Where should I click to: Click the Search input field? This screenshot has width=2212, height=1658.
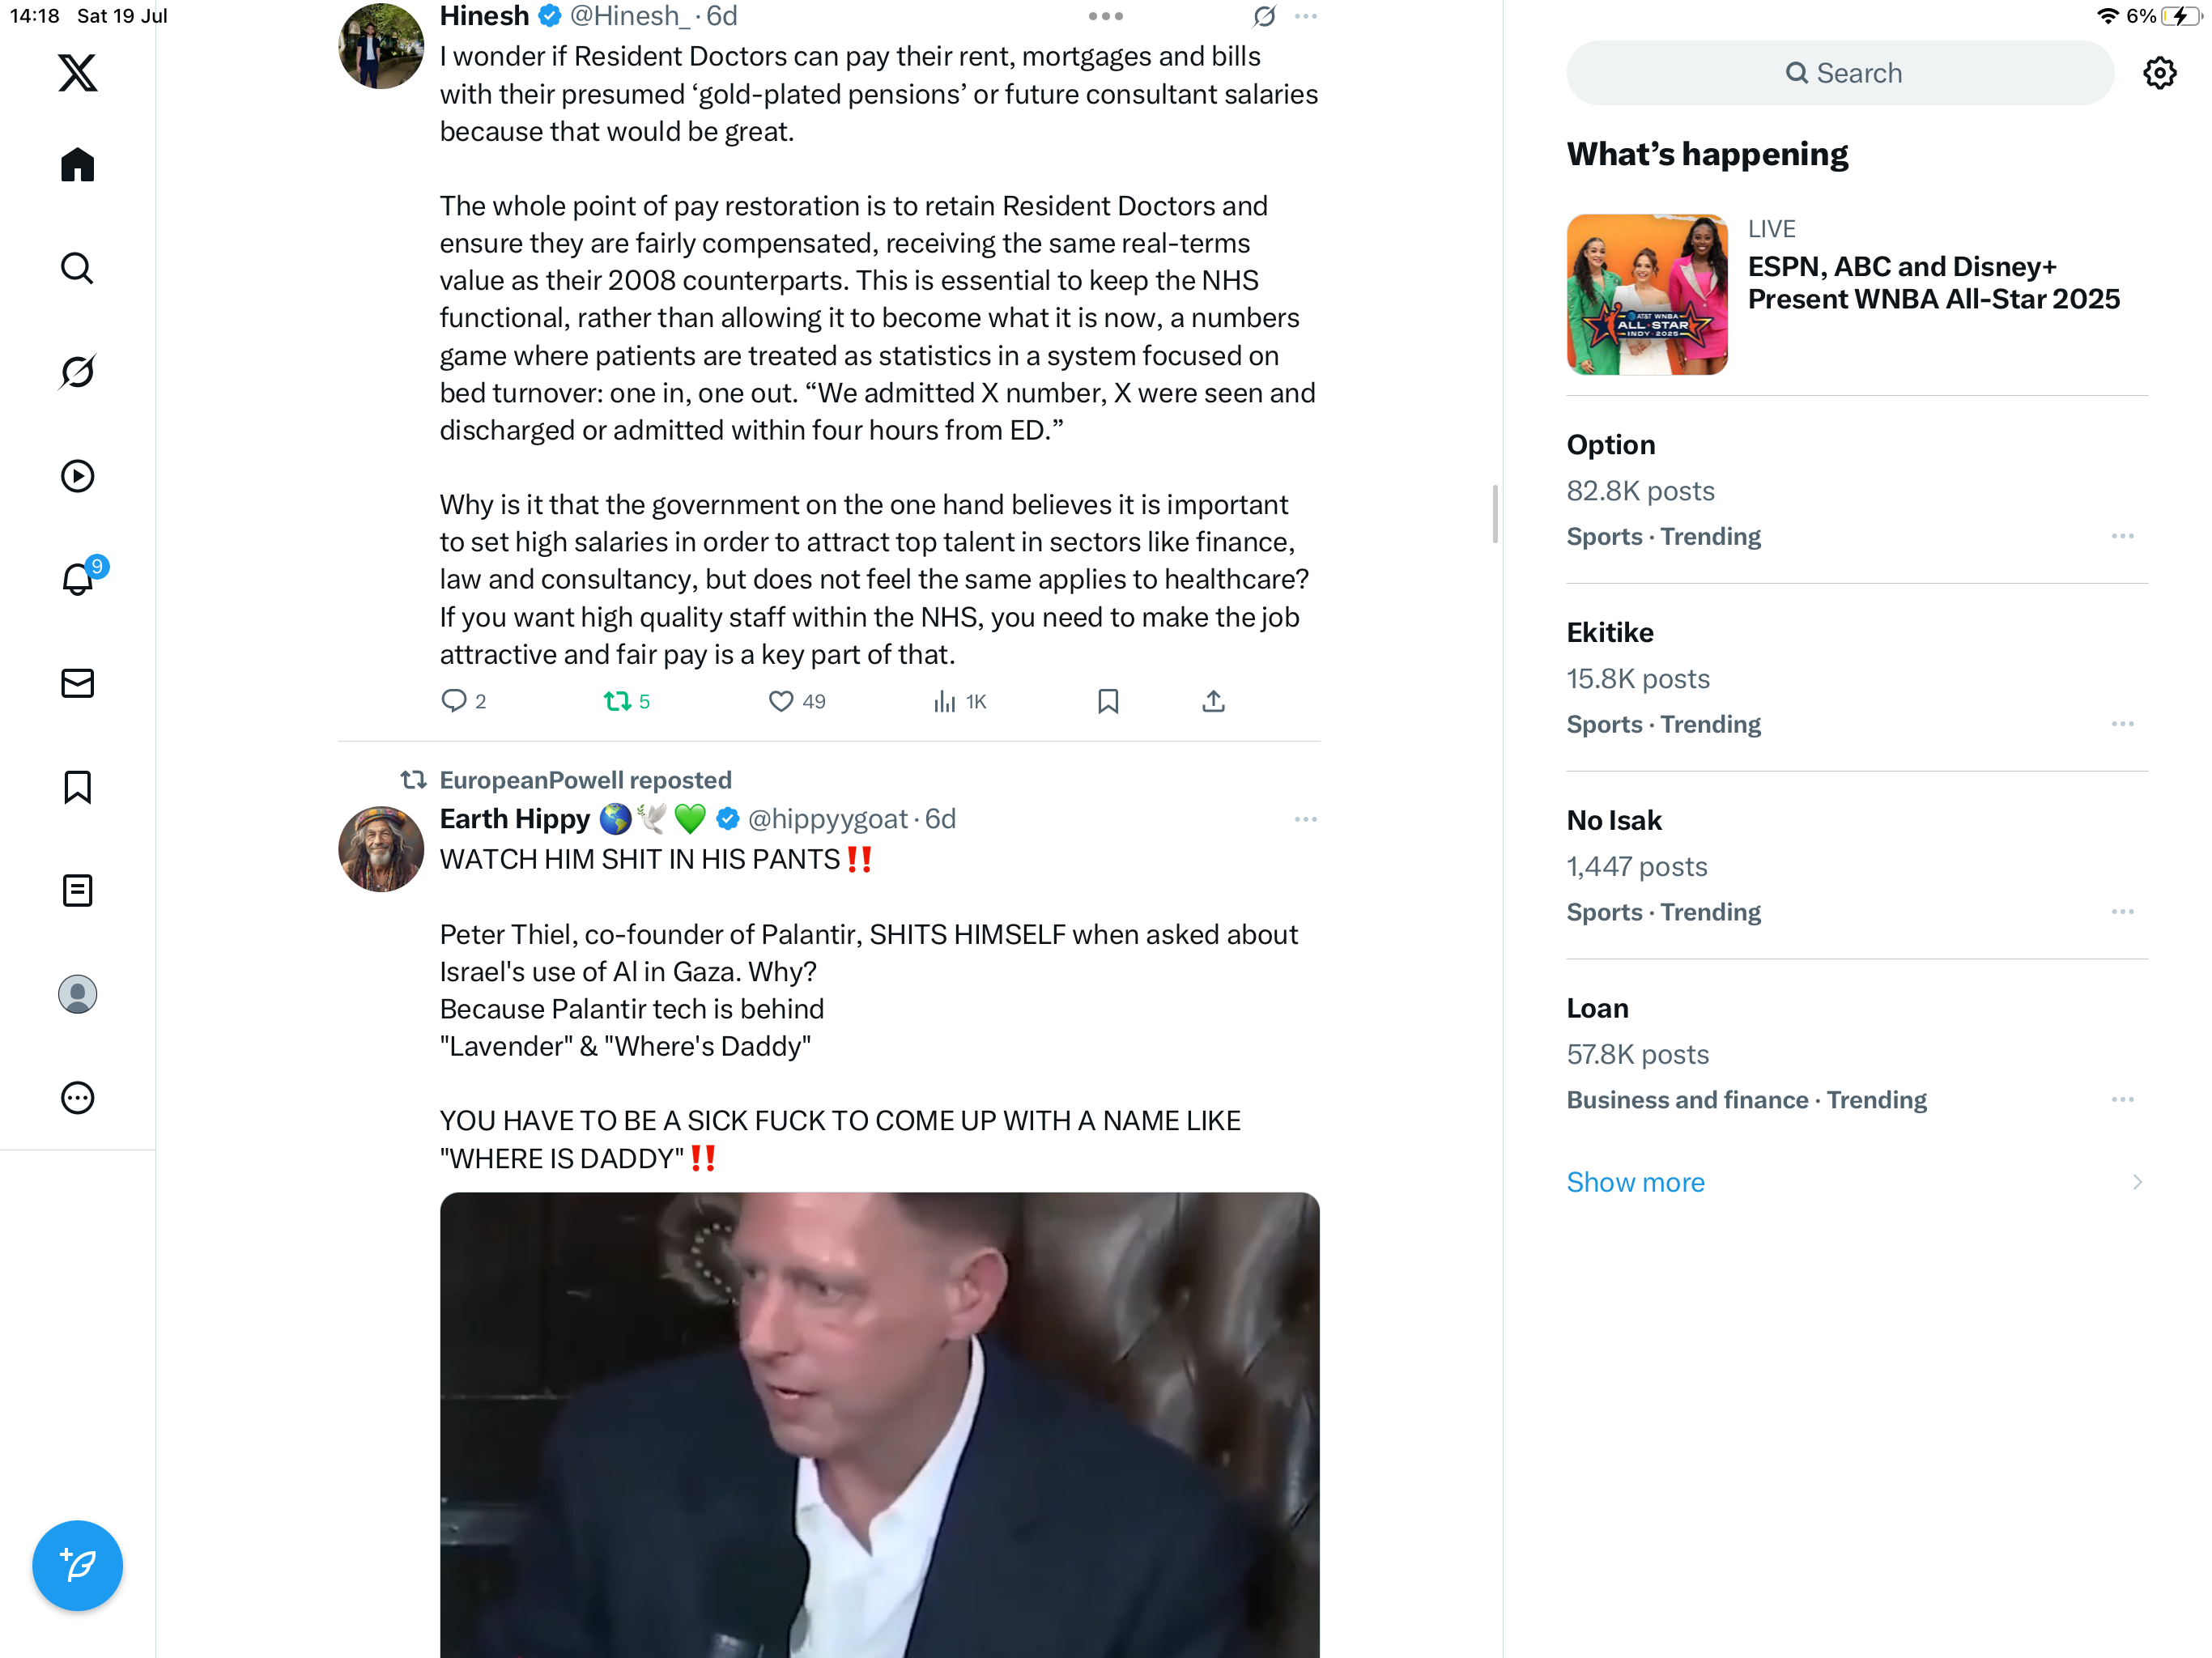click(x=1840, y=73)
